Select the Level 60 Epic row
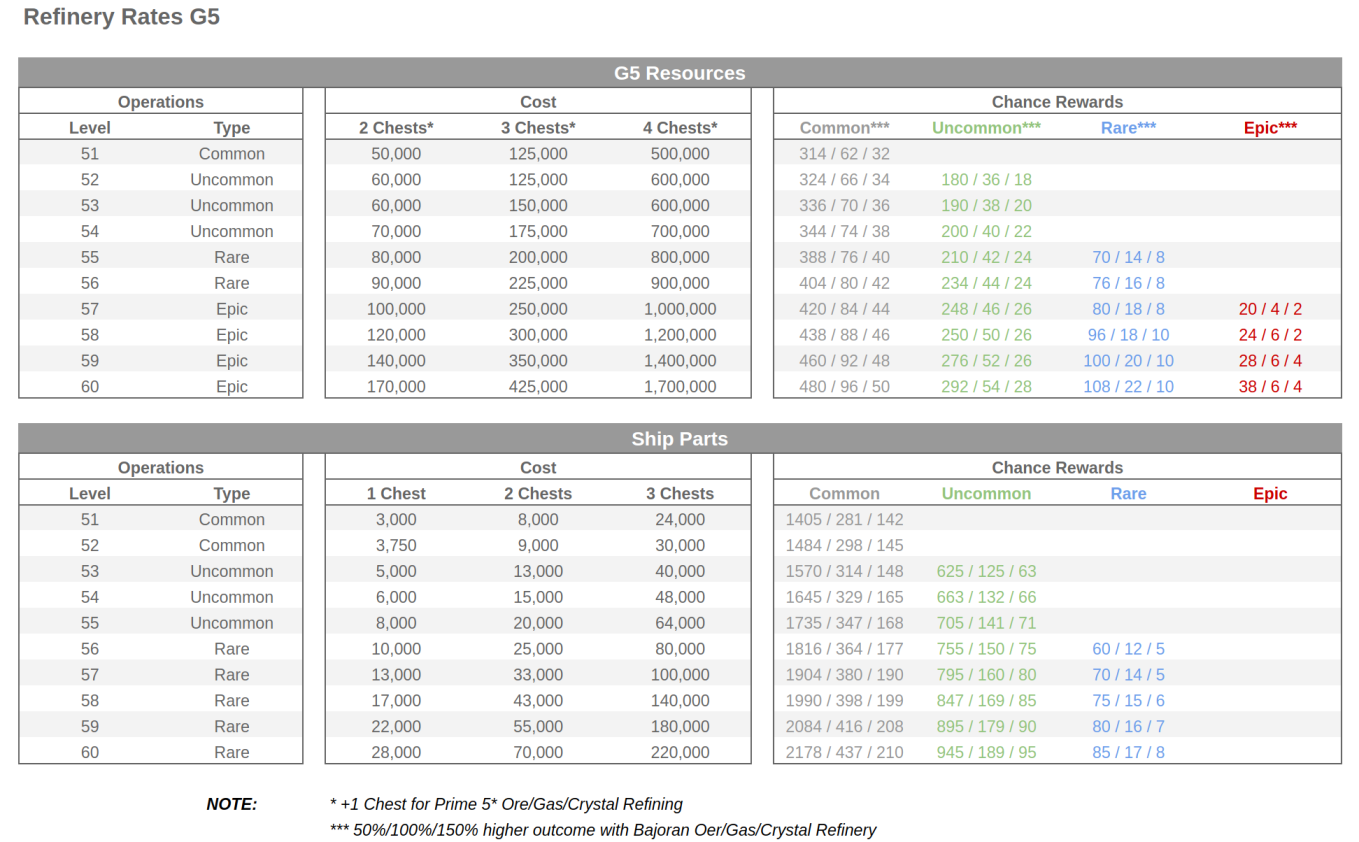The image size is (1359, 842). coord(160,386)
